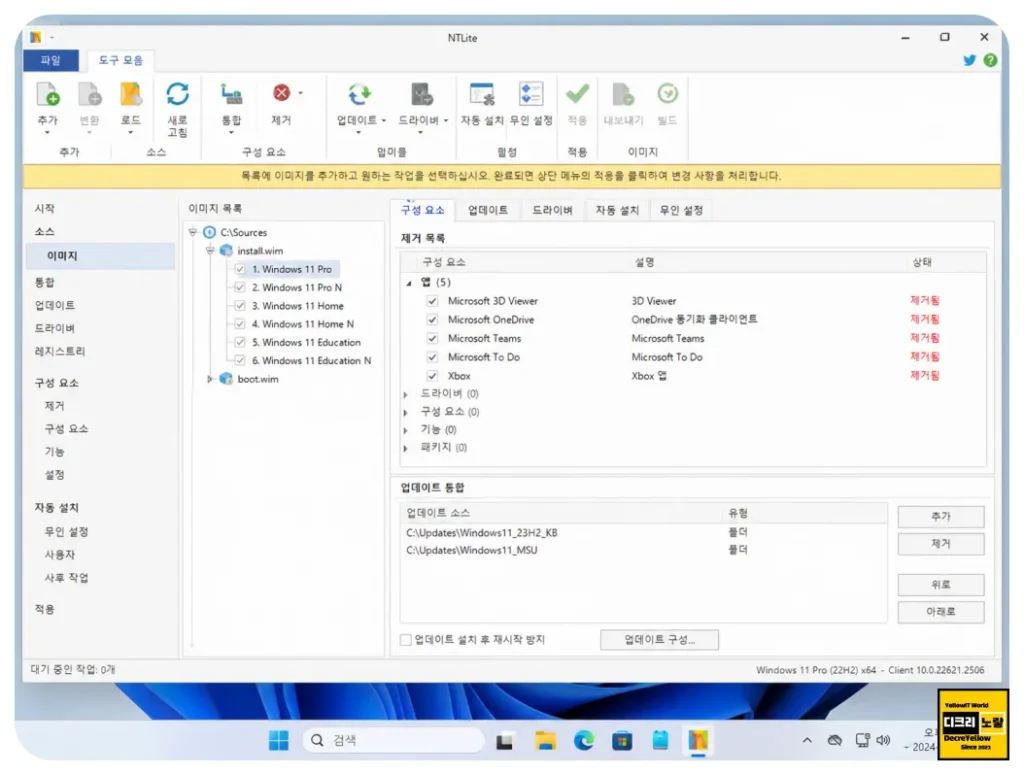Click the 드라이버 ribbon icon
The image size is (1024, 775).
421,95
